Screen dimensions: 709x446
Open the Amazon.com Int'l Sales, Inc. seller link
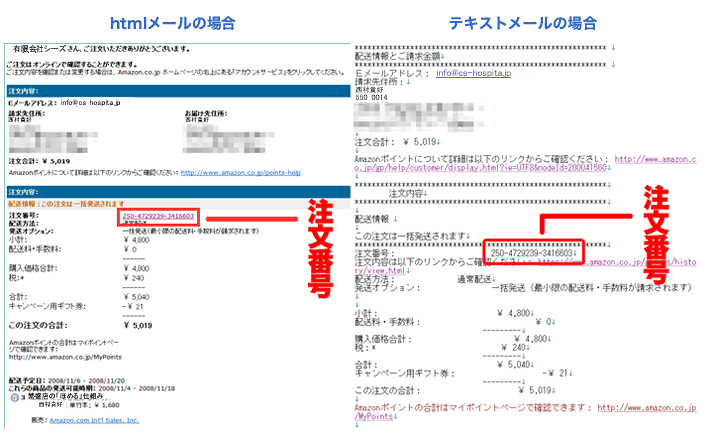94,420
